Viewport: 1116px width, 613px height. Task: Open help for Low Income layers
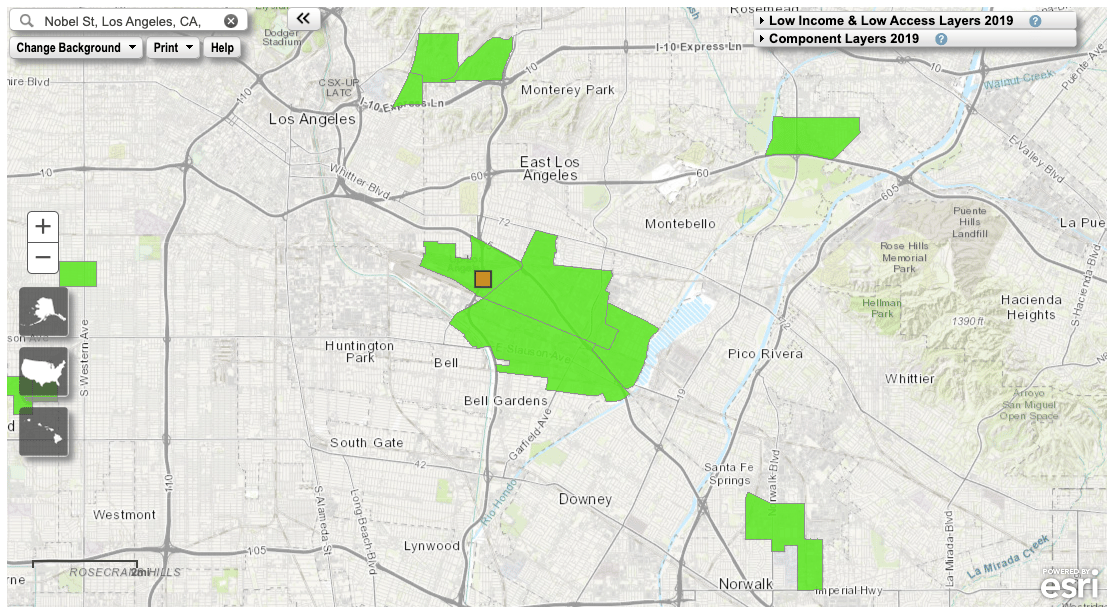click(1035, 21)
